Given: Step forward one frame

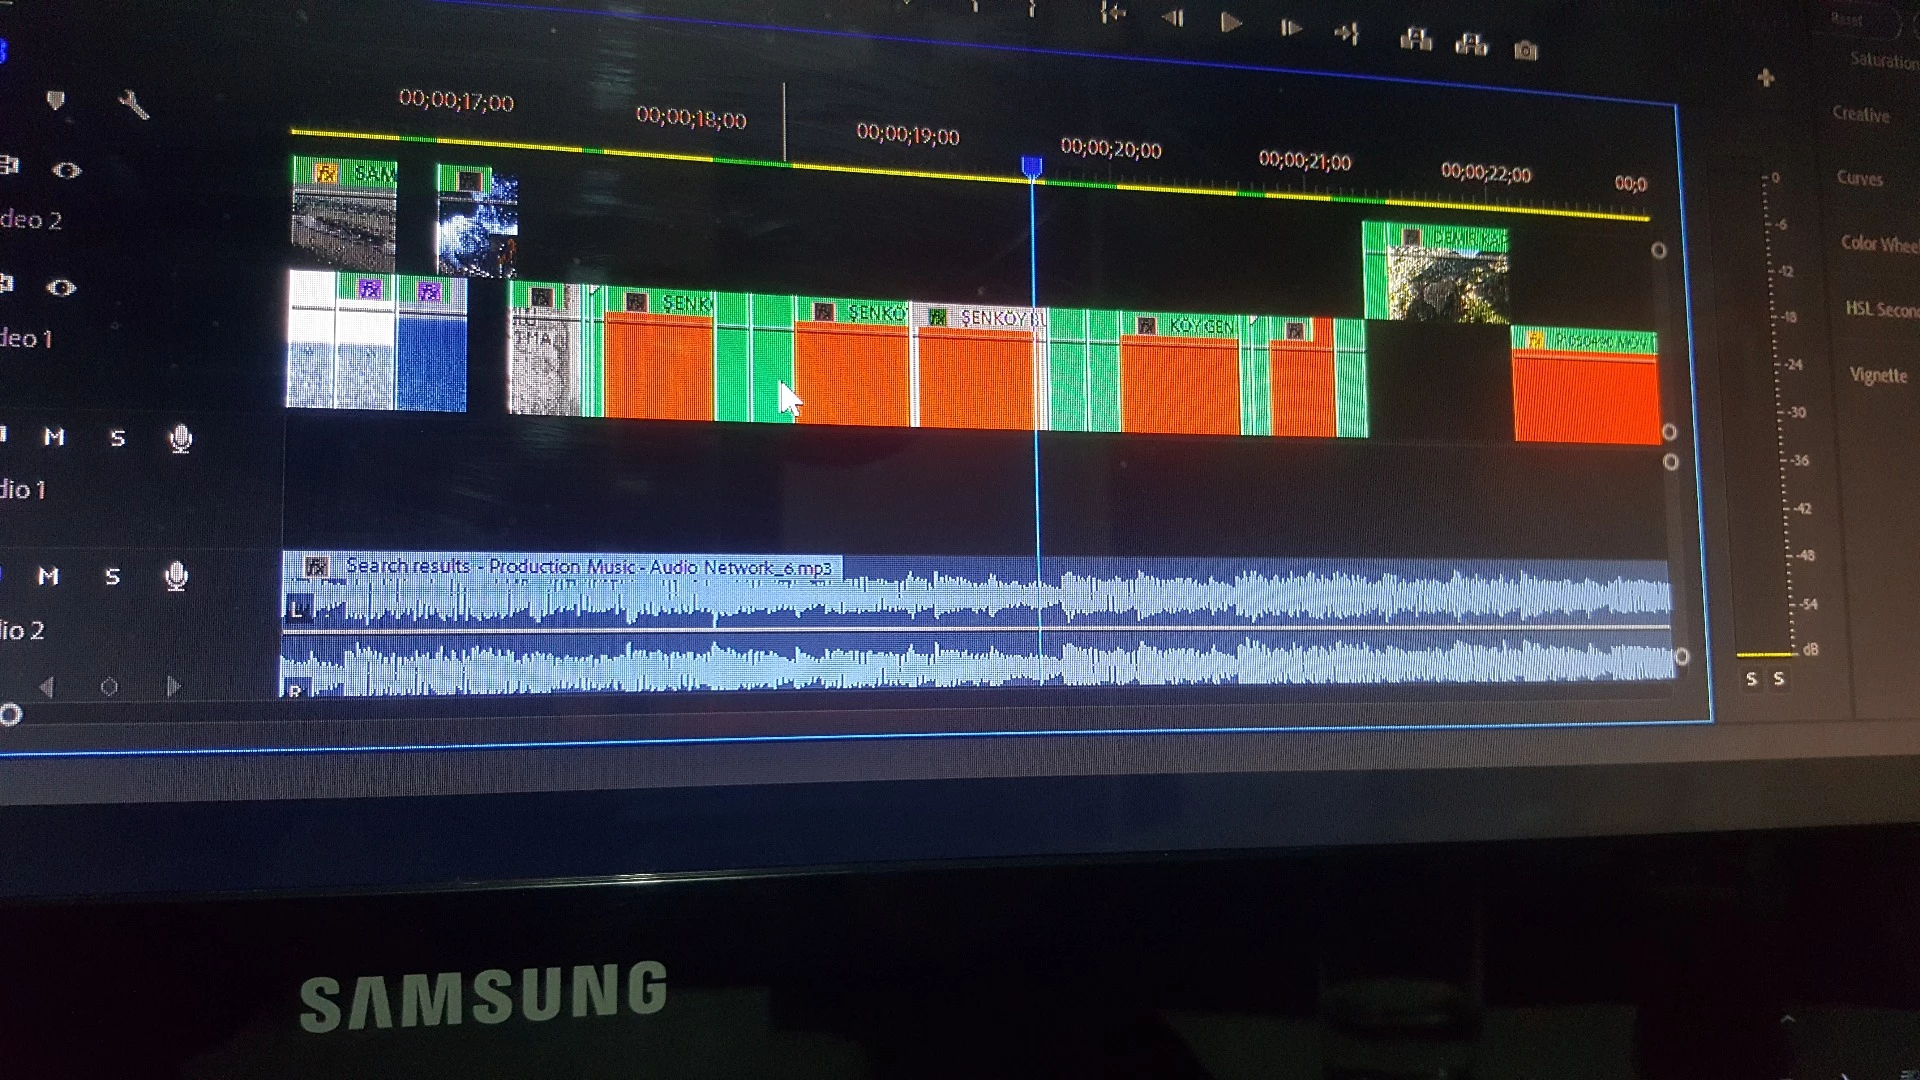Looking at the screenshot, I should point(1291,28).
